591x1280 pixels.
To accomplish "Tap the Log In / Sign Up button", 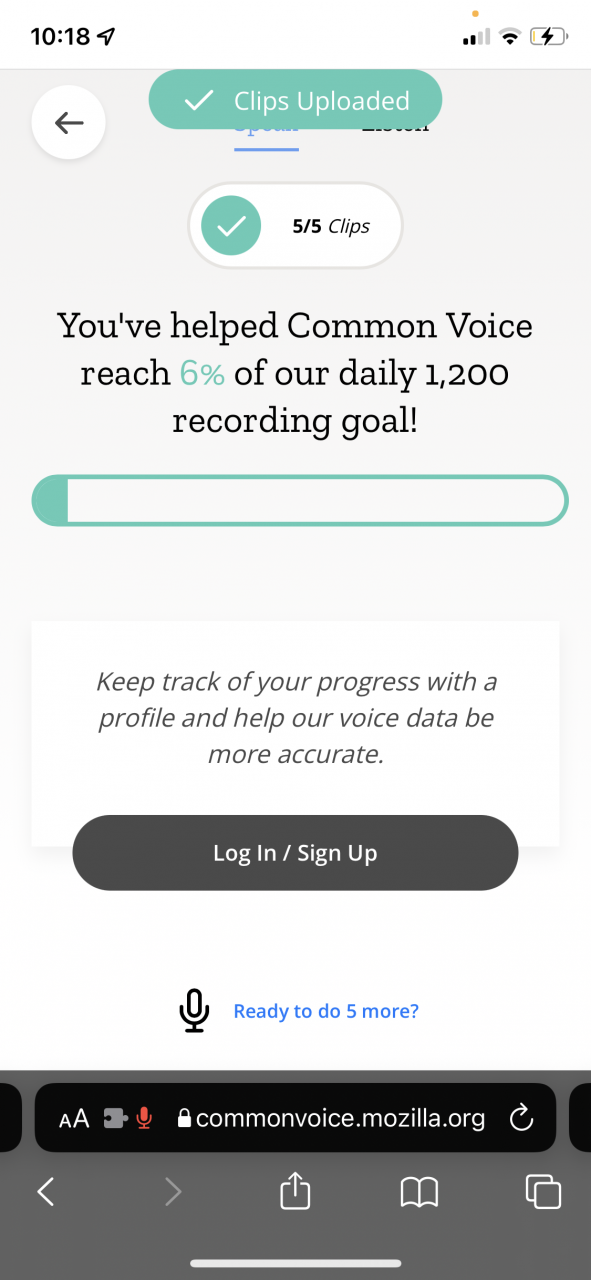I will 295,853.
